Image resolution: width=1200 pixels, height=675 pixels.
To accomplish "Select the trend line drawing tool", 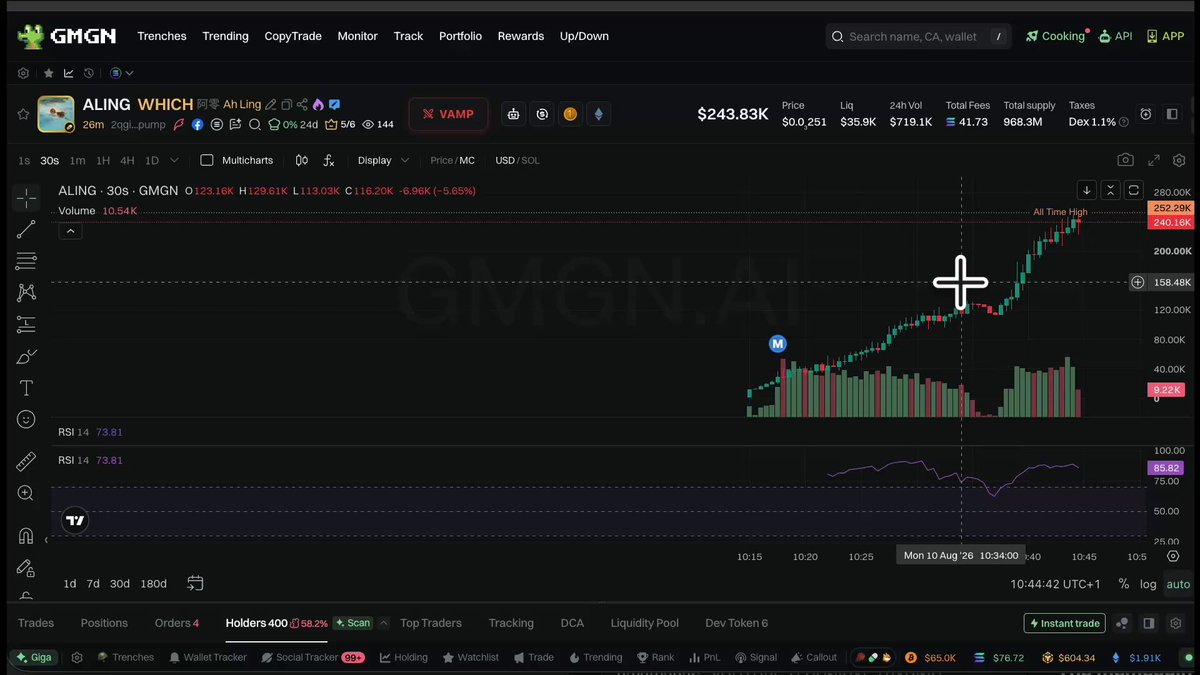I will (x=26, y=229).
